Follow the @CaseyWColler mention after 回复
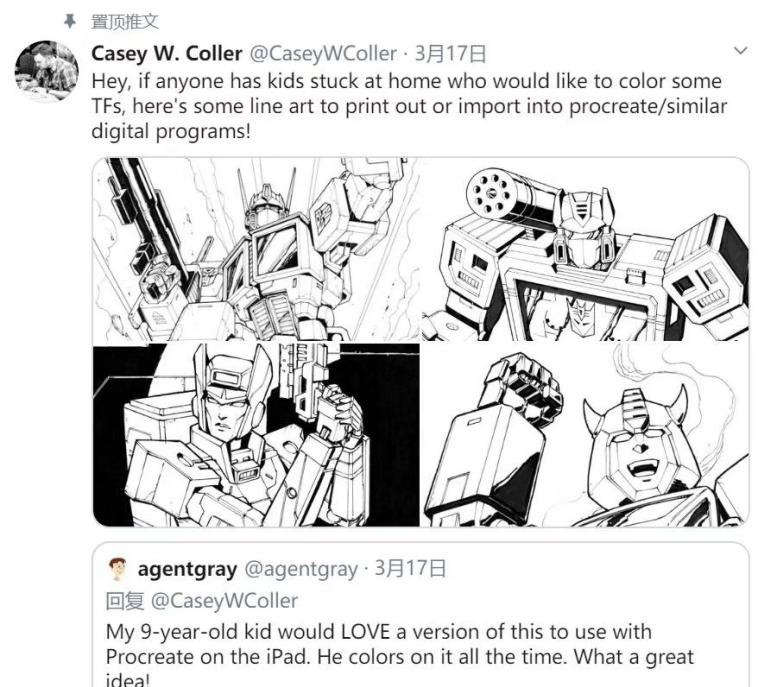The width and height of the screenshot is (758, 687). (x=224, y=600)
